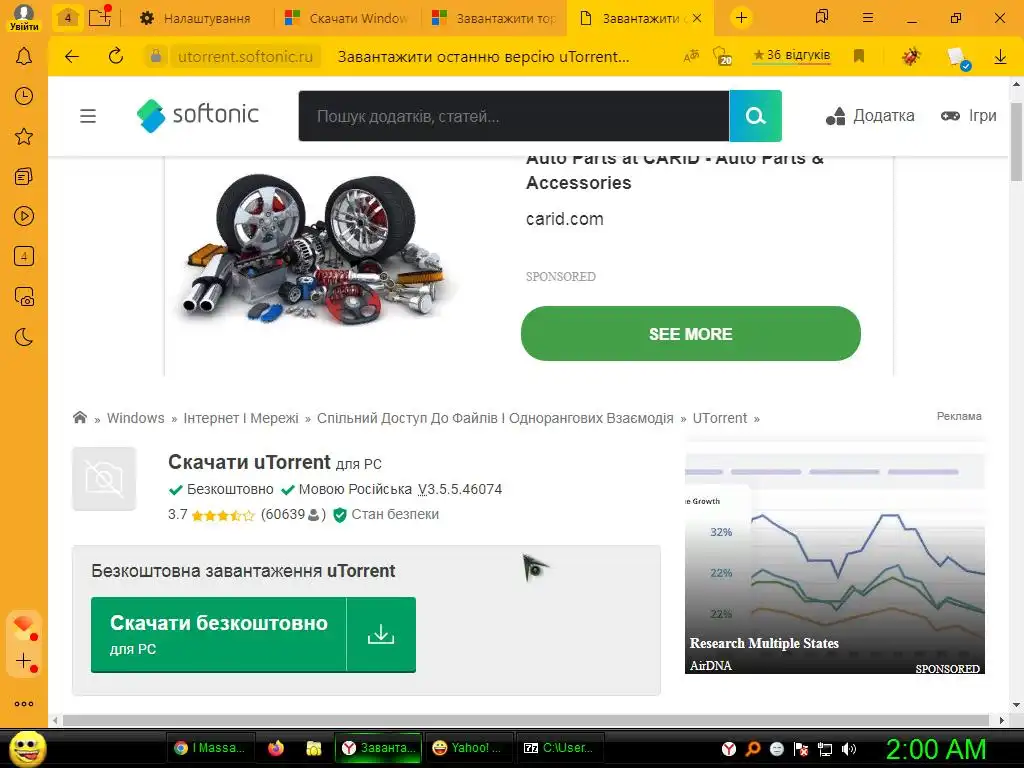Image resolution: width=1024 pixels, height=768 pixels.
Task: Click the page translate icon
Action: [691, 56]
